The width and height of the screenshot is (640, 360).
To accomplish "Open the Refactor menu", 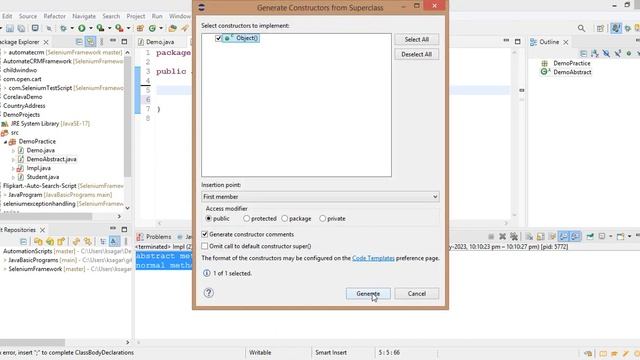I will [55, 16].
